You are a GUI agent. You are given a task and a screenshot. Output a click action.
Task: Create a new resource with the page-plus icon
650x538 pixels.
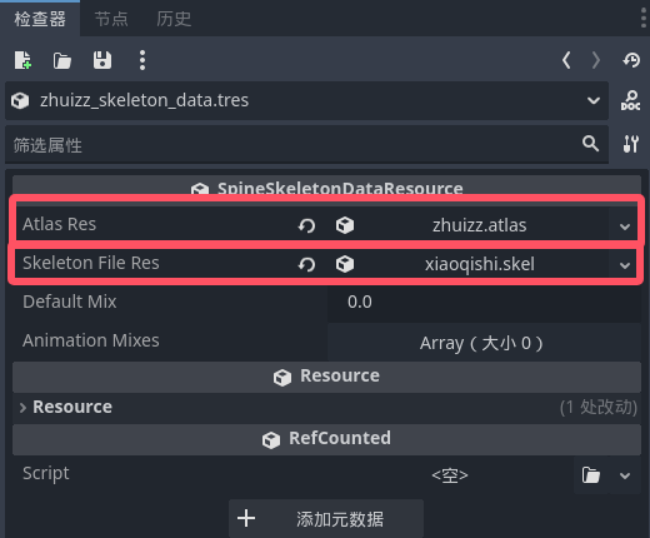[x=23, y=61]
